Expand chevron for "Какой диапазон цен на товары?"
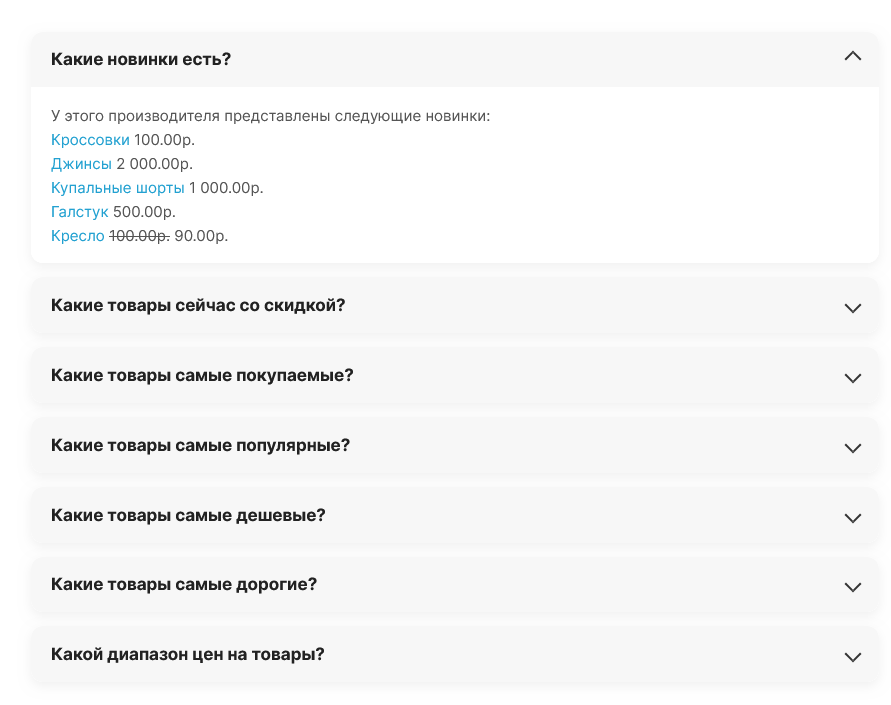Image resolution: width=891 pixels, height=705 pixels. (852, 657)
